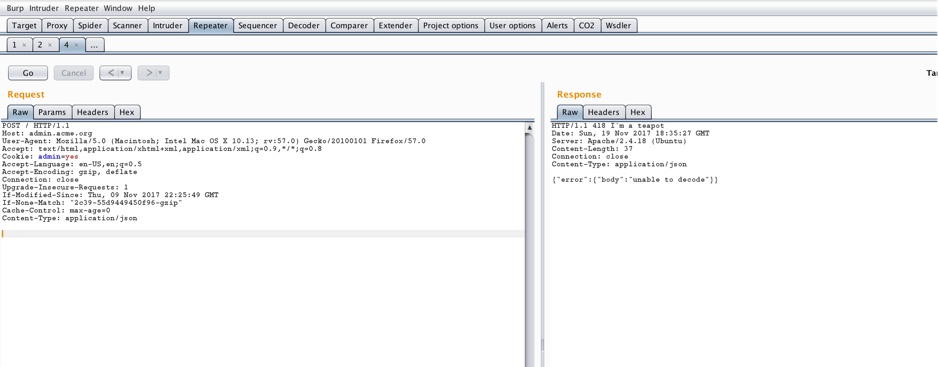The height and width of the screenshot is (367, 938).
Task: Switch to the Response Headers tab
Action: [604, 112]
